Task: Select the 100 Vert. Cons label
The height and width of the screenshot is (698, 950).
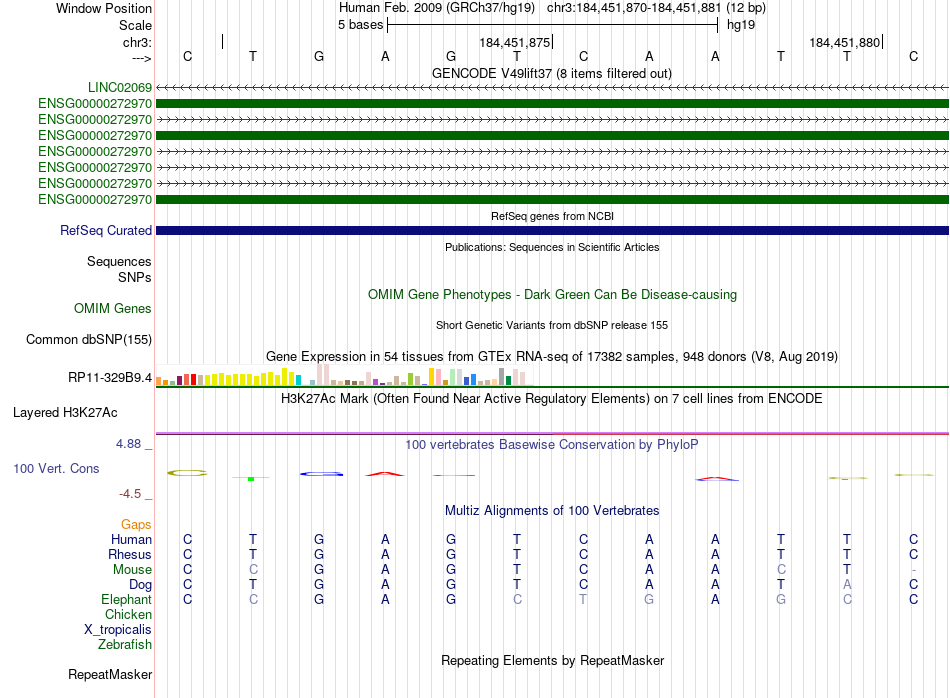Action: tap(56, 468)
